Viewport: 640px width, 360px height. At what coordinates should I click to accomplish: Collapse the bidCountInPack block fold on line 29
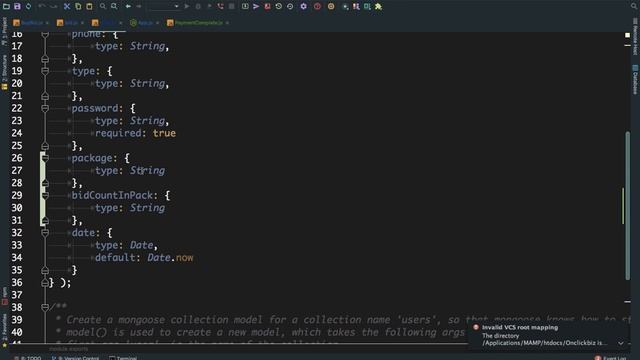tap(45, 196)
